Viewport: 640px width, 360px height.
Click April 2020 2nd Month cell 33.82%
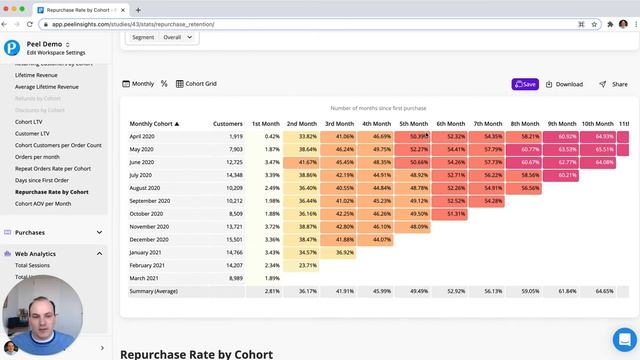click(301, 136)
